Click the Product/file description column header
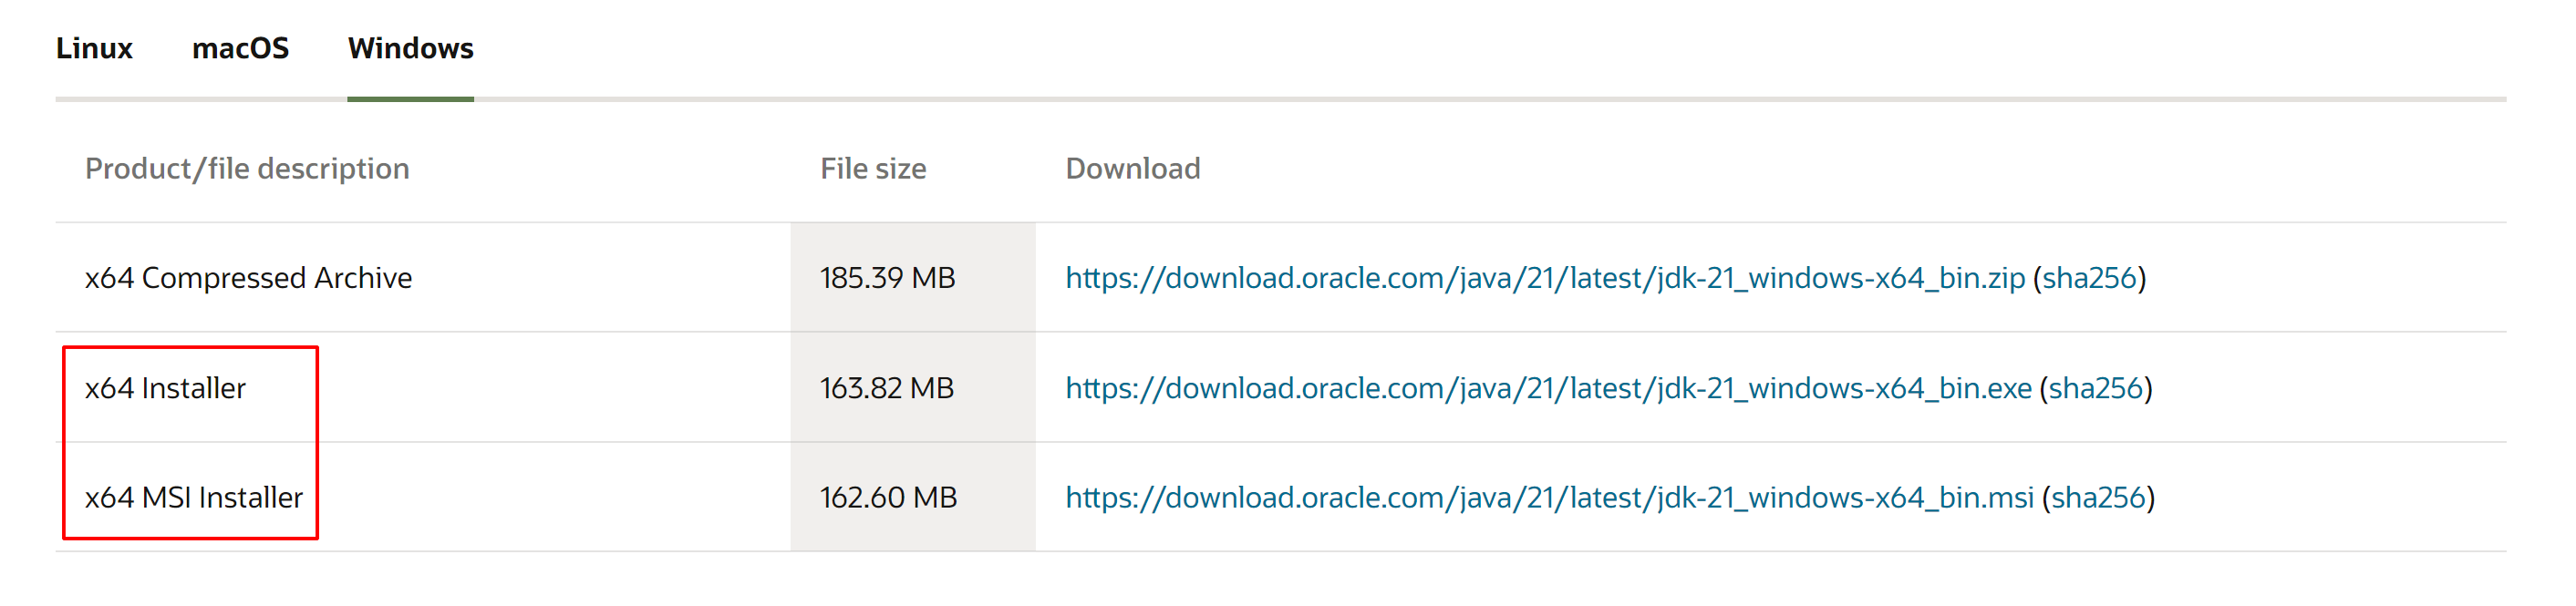 point(247,169)
